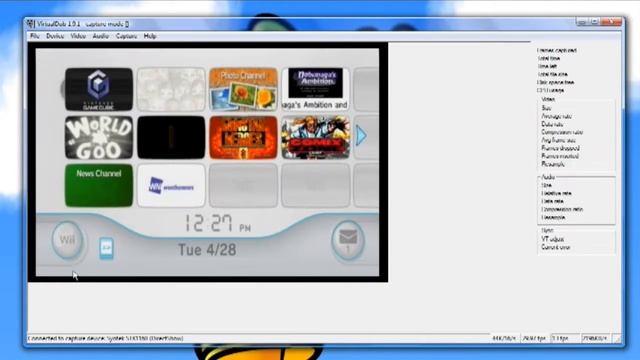The image size is (640, 360).
Task: Click the 12:27 PM clock display
Action: (218, 223)
